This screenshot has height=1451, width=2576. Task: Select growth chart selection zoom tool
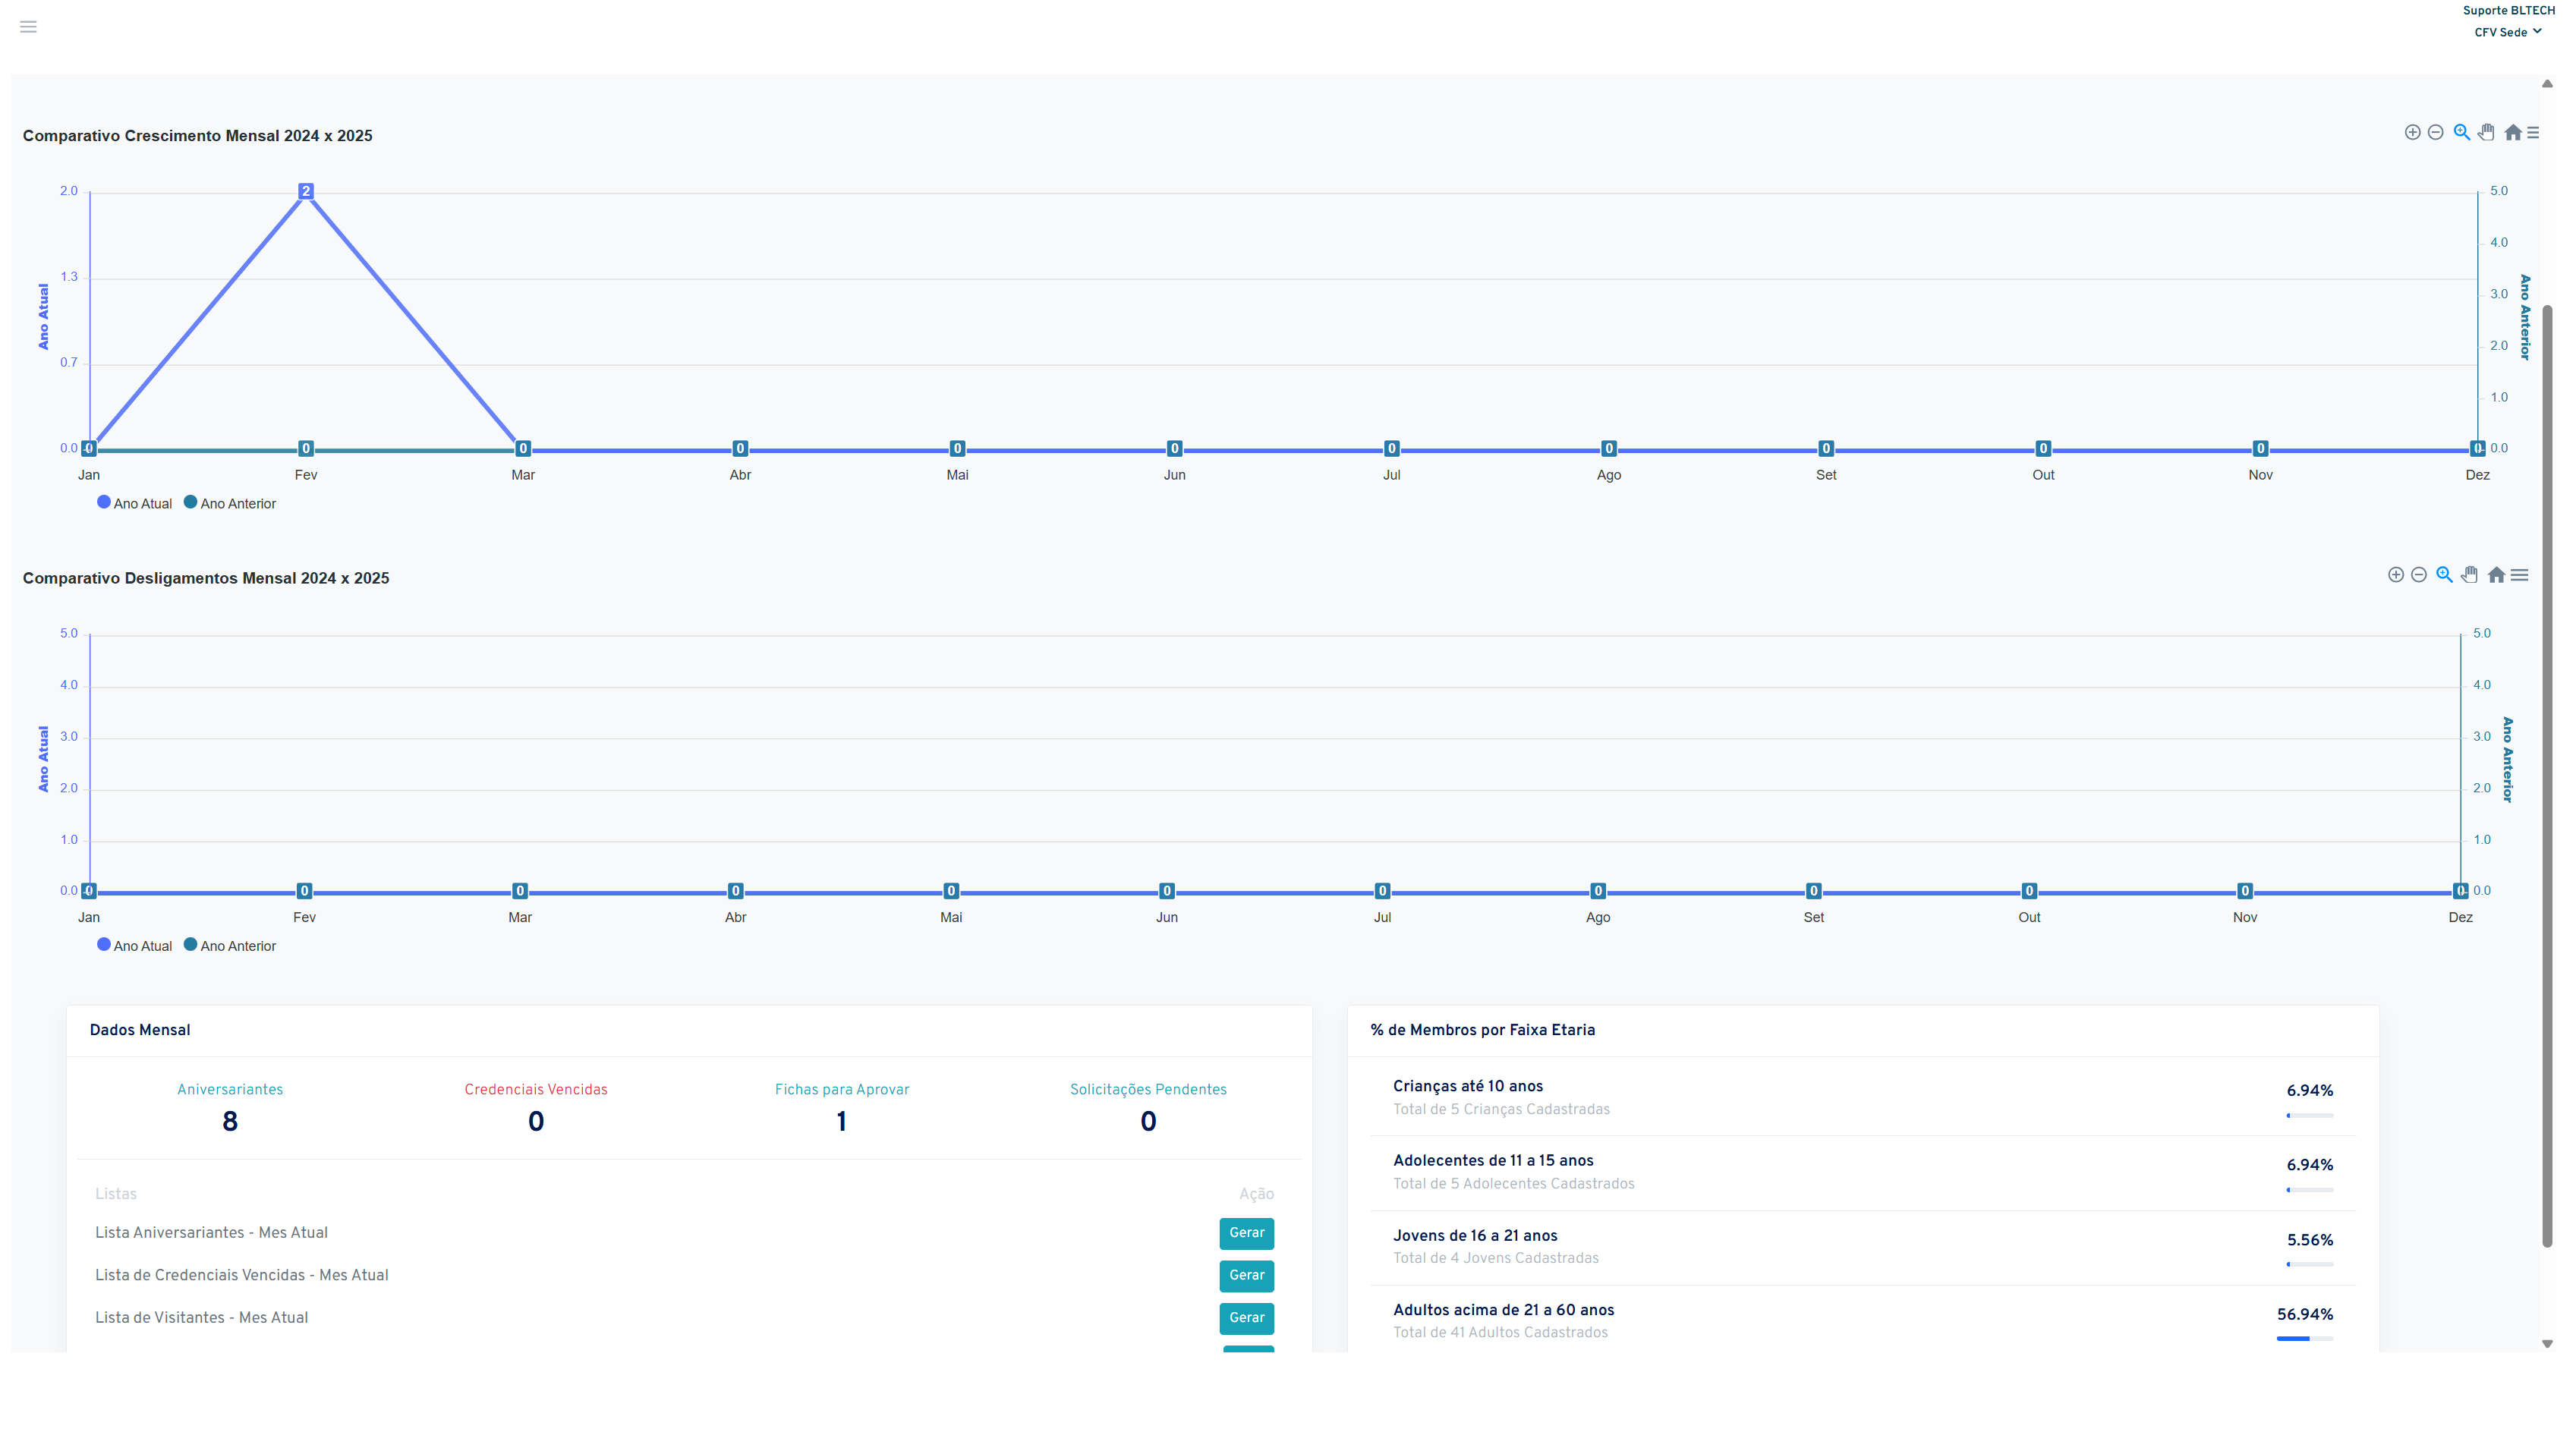(x=2461, y=132)
